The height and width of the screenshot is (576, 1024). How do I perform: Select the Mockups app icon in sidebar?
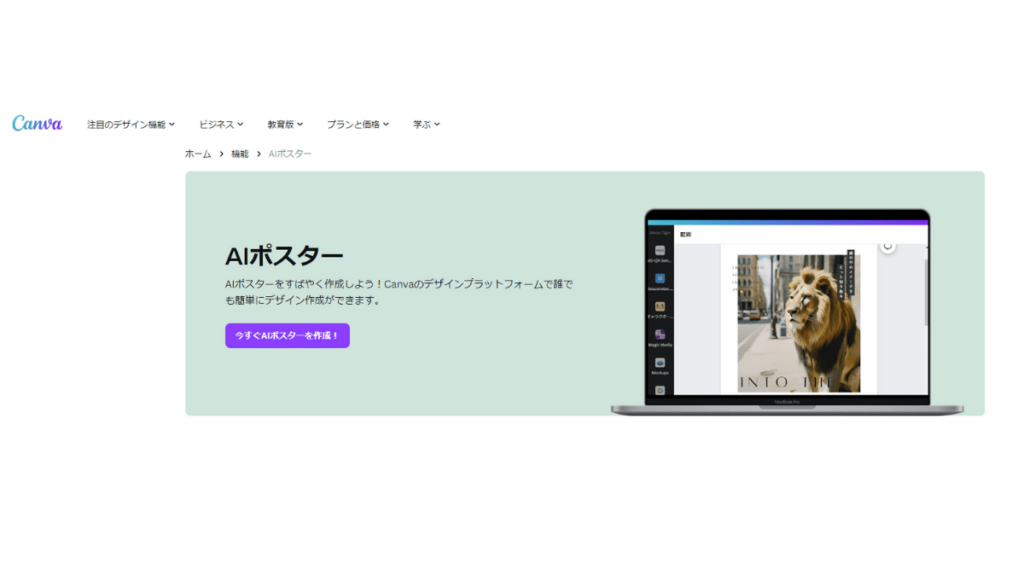click(x=660, y=363)
